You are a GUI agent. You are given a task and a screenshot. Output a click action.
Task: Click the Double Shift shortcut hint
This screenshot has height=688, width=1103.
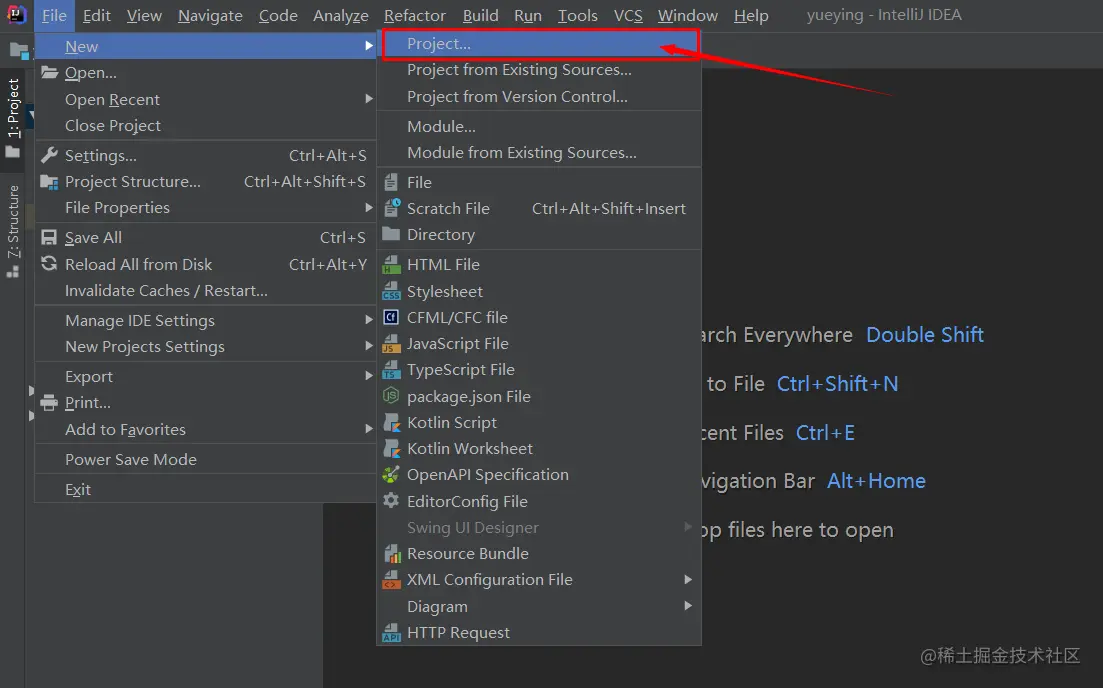point(924,334)
